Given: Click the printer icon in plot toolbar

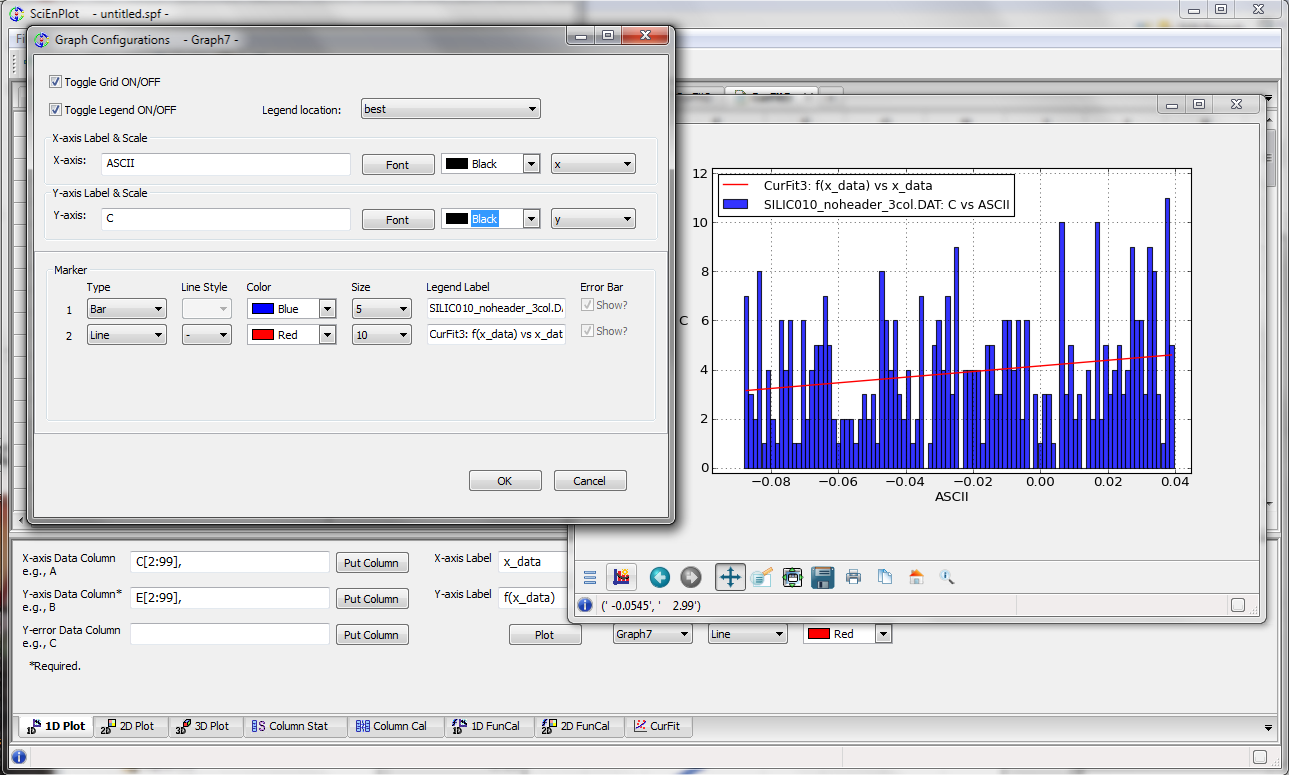Looking at the screenshot, I should [x=853, y=577].
